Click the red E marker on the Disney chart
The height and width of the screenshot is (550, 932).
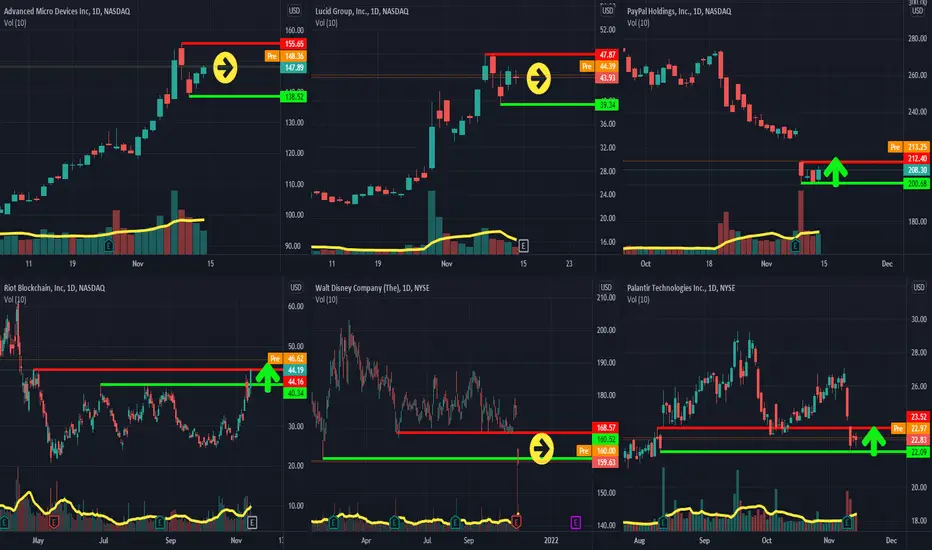(516, 522)
